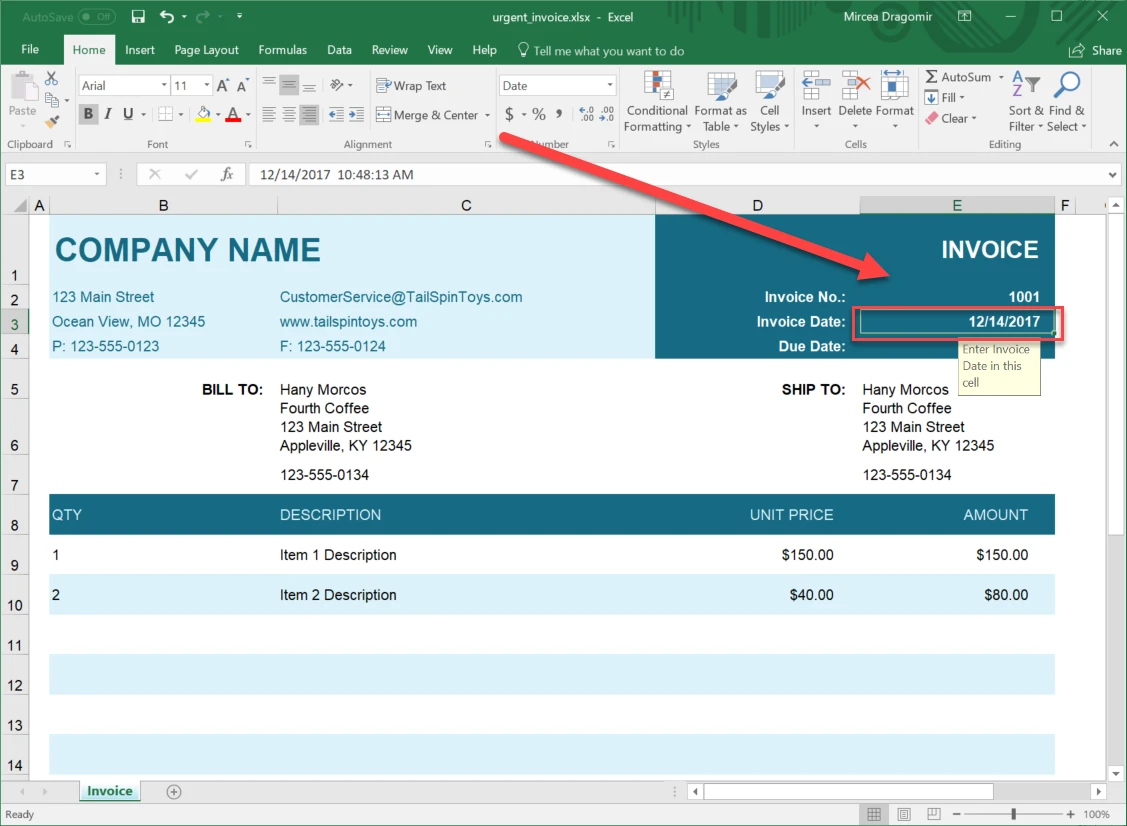Toggle Bold formatting
This screenshot has height=826, width=1127.
tap(88, 114)
